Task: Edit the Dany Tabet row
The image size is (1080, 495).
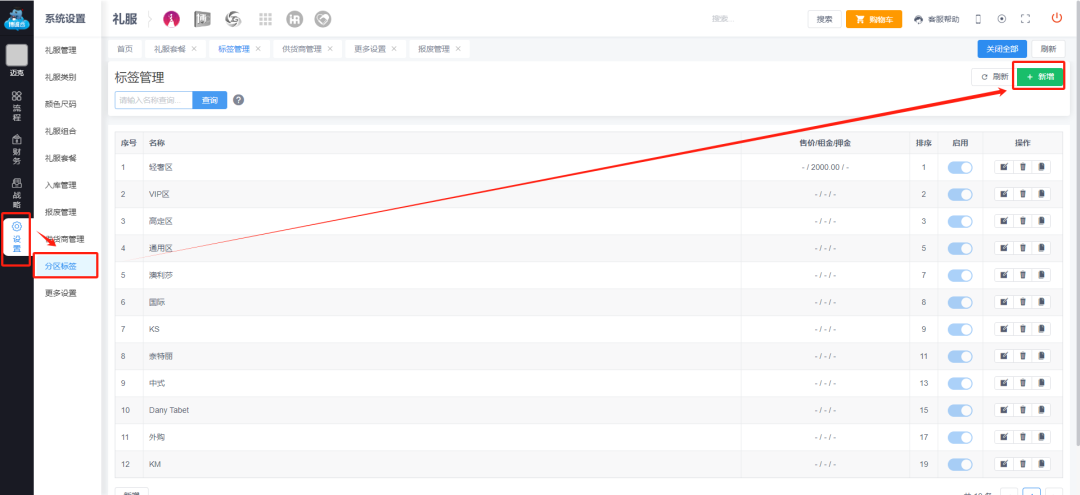Action: (1004, 410)
